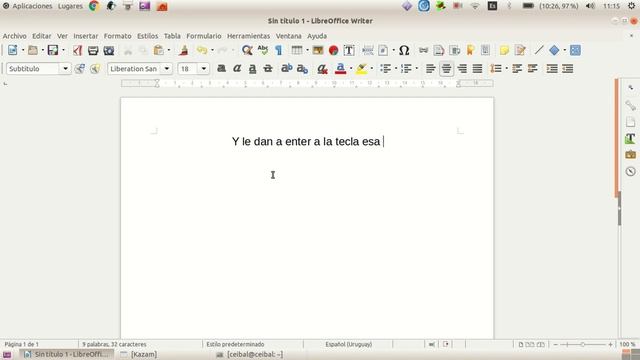The image size is (640, 360).
Task: Expand the Liberation Sans font dropdown
Action: tap(167, 69)
